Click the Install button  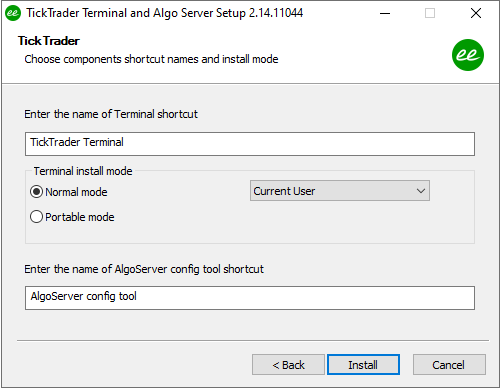(x=363, y=365)
